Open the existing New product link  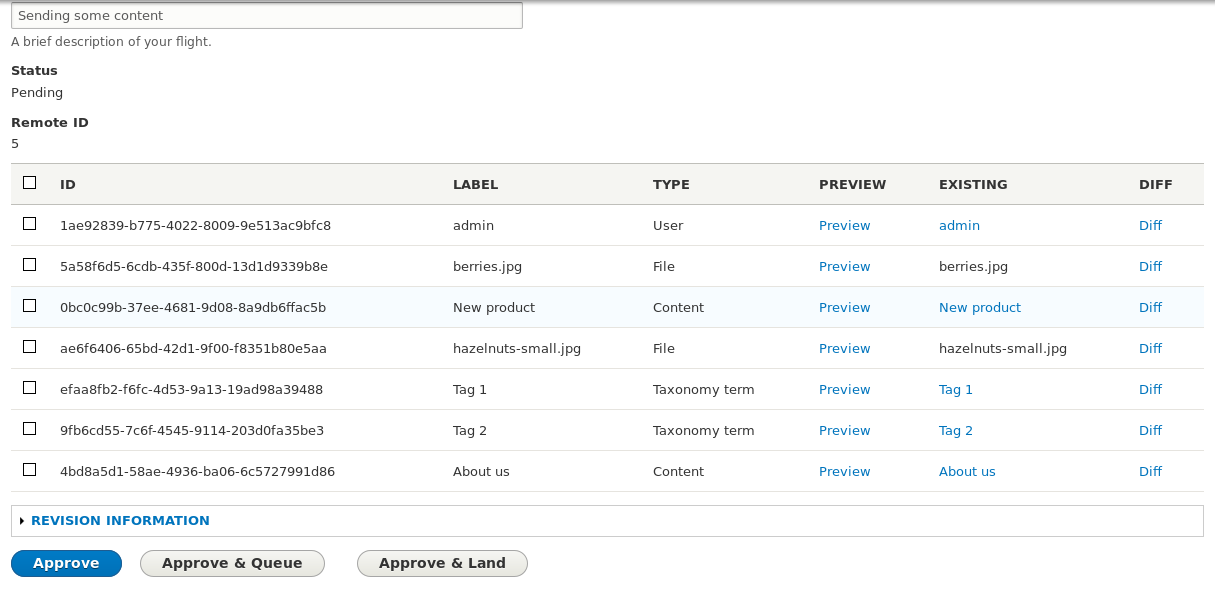coord(980,308)
